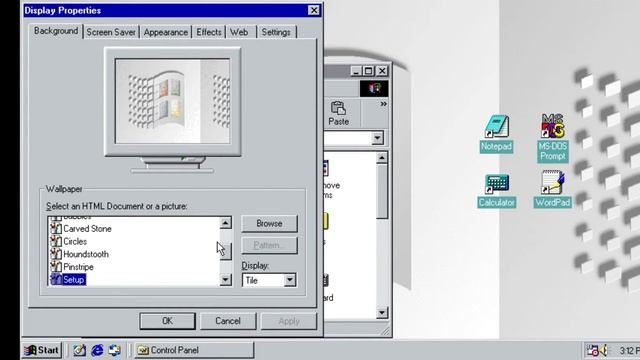Viewport: 640px width, 360px height.
Task: Click Control Panel scroll down arrow
Action: pos(382,313)
